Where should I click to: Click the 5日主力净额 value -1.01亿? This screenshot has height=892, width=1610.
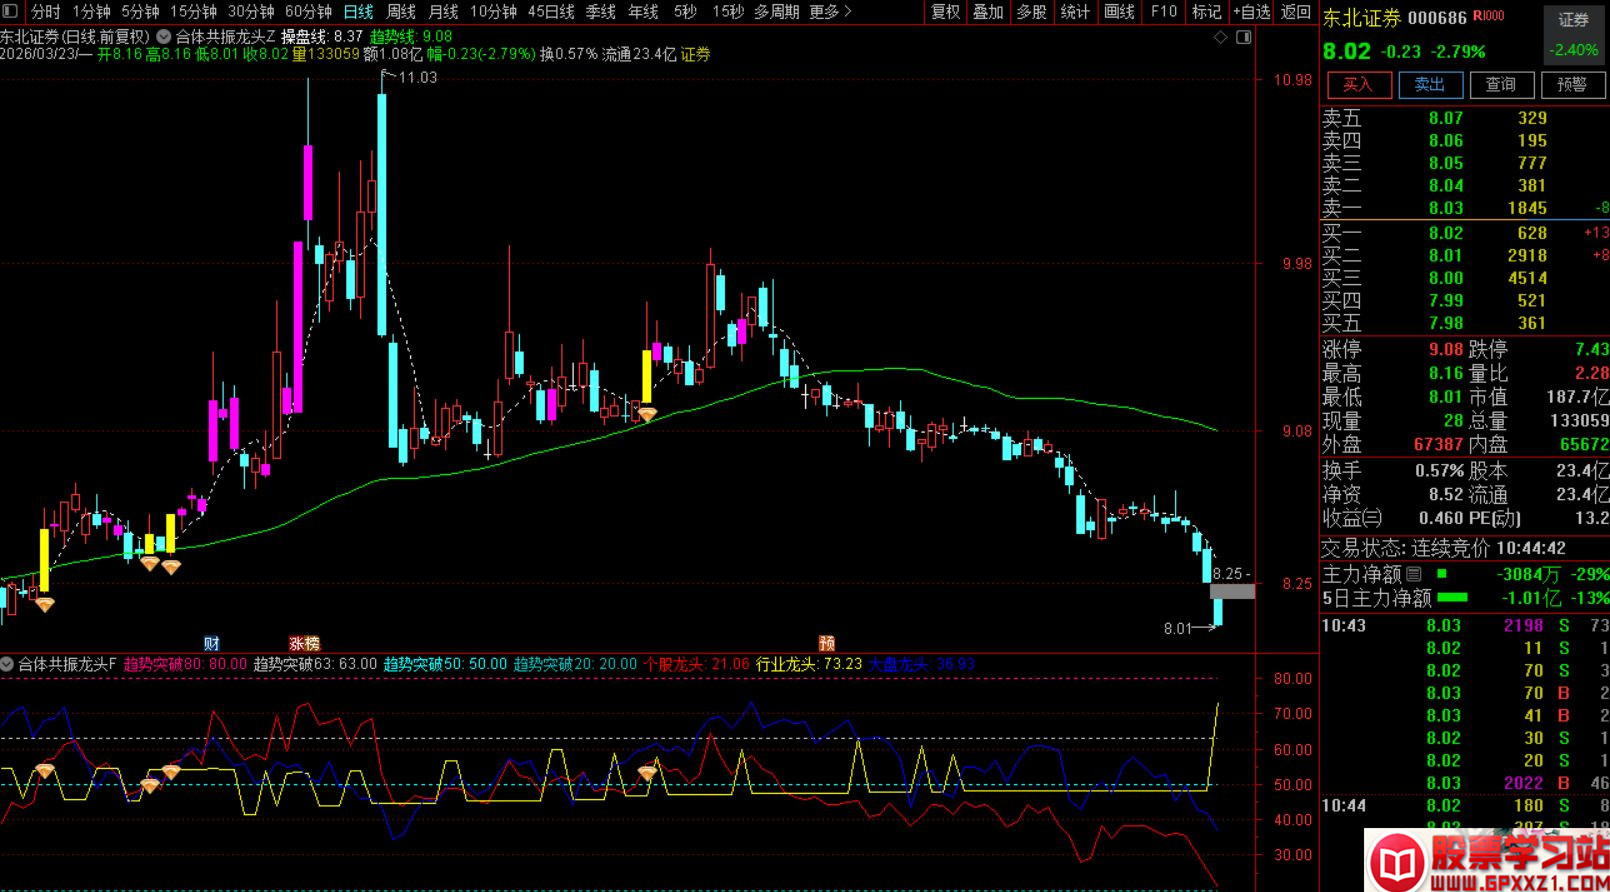1531,598
